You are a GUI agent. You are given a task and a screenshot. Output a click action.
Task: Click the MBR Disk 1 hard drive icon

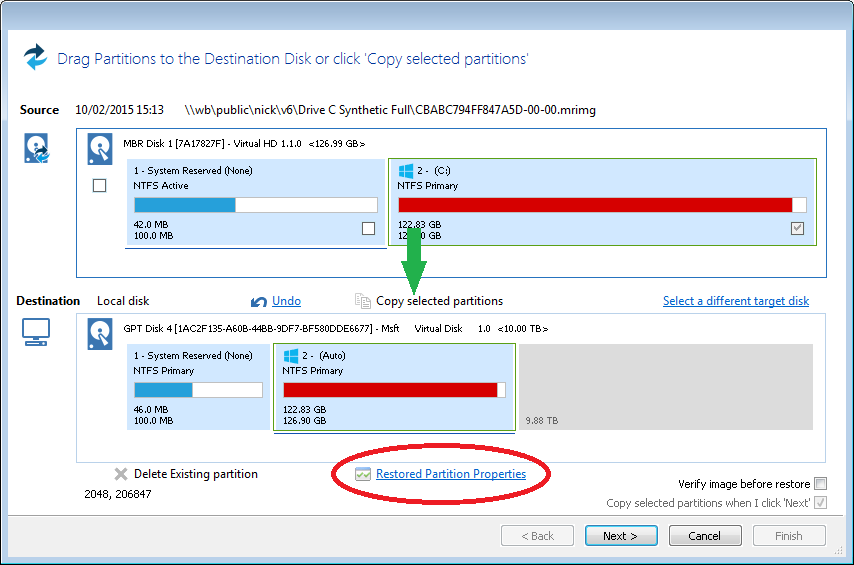(100, 149)
